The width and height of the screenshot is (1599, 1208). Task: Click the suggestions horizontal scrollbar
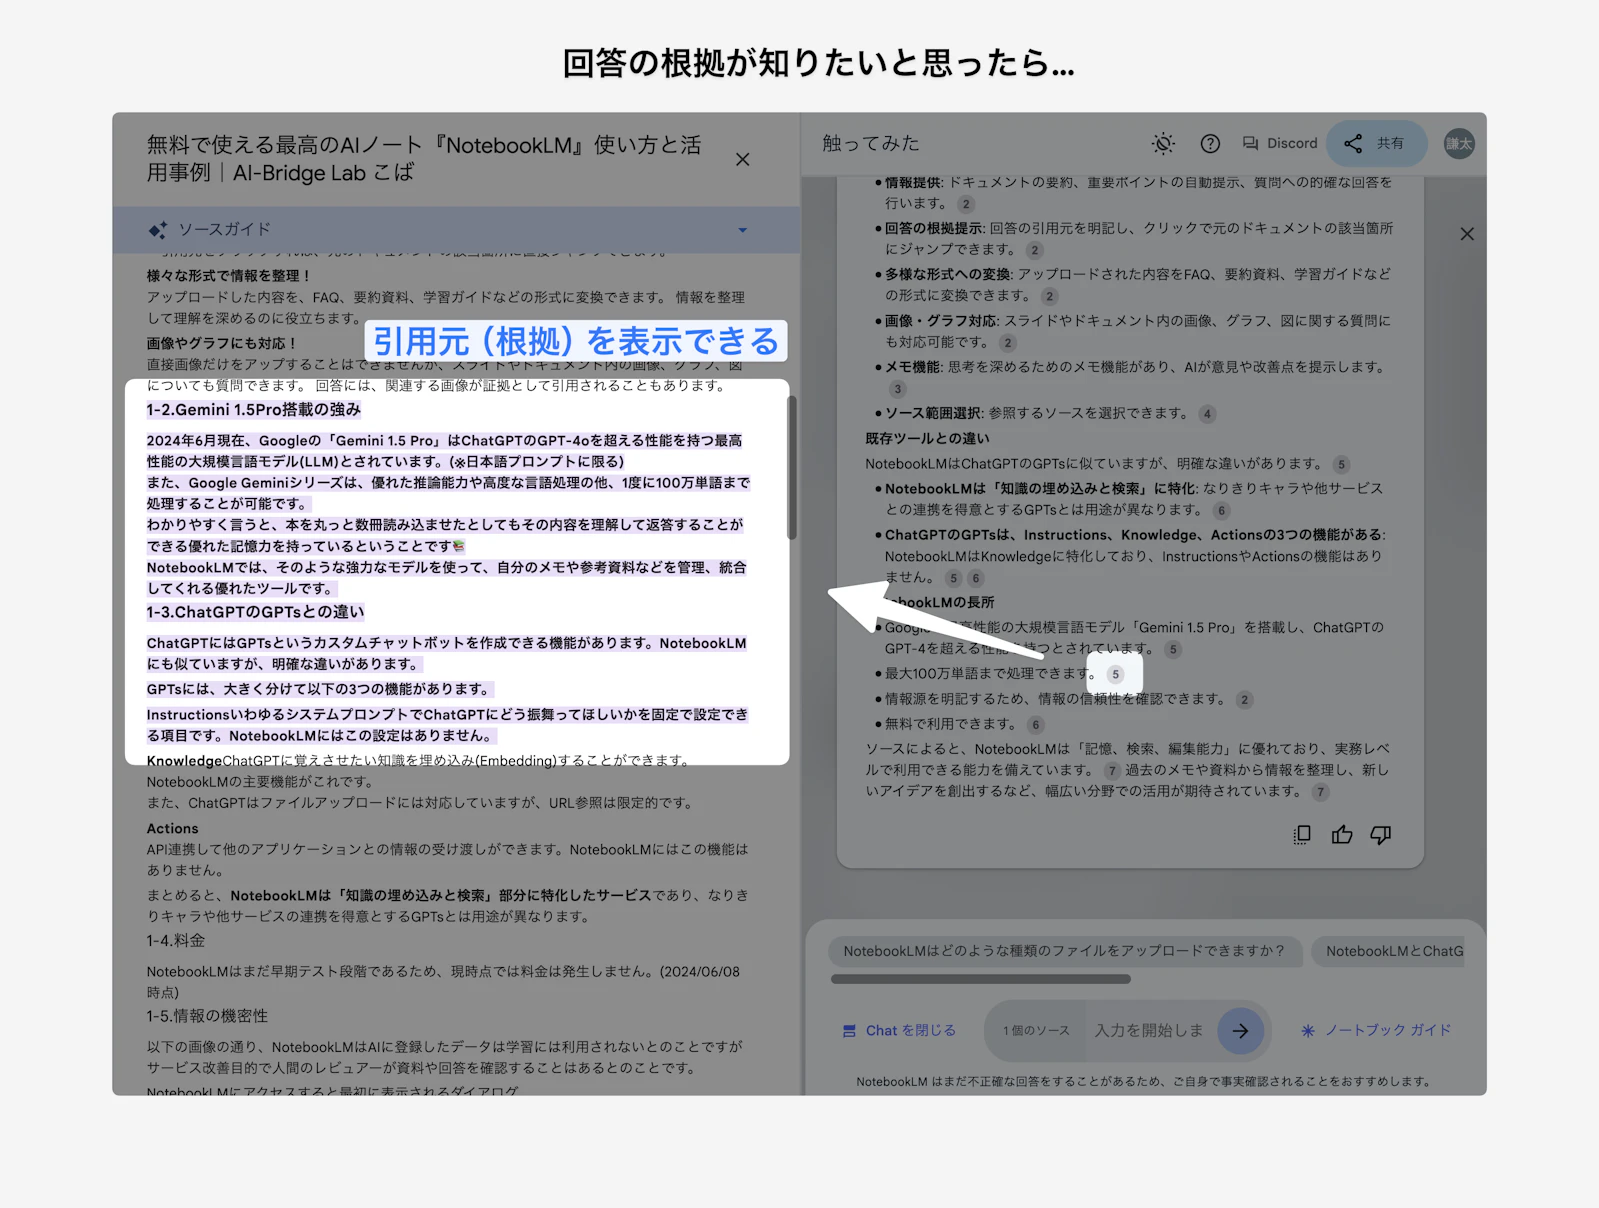(x=981, y=979)
